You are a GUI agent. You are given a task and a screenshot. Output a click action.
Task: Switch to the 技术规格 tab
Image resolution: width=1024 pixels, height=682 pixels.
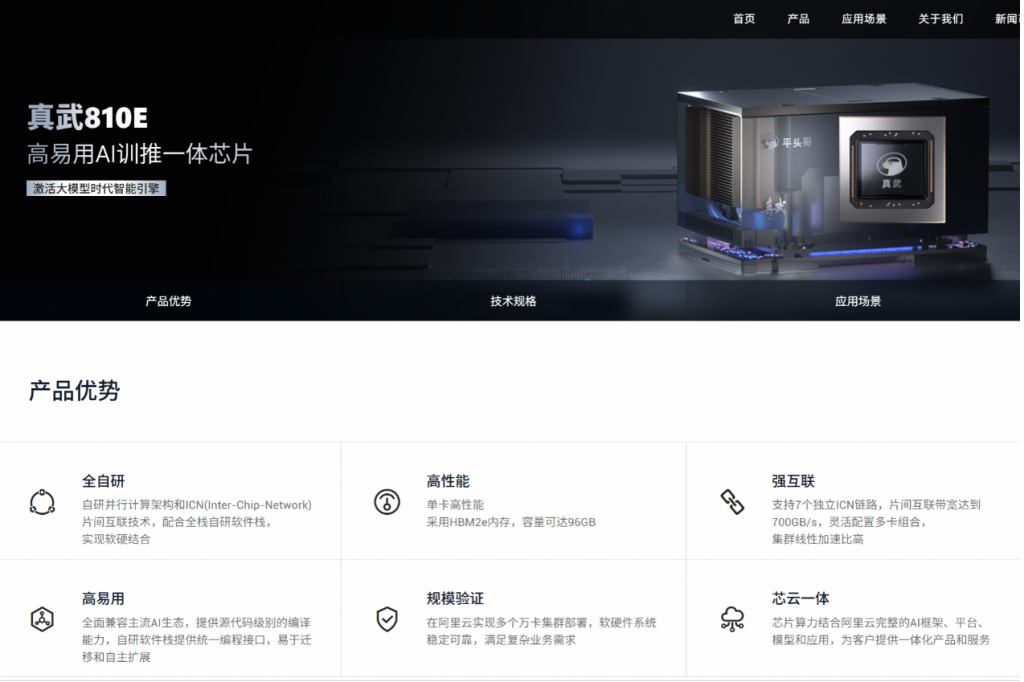(x=513, y=301)
